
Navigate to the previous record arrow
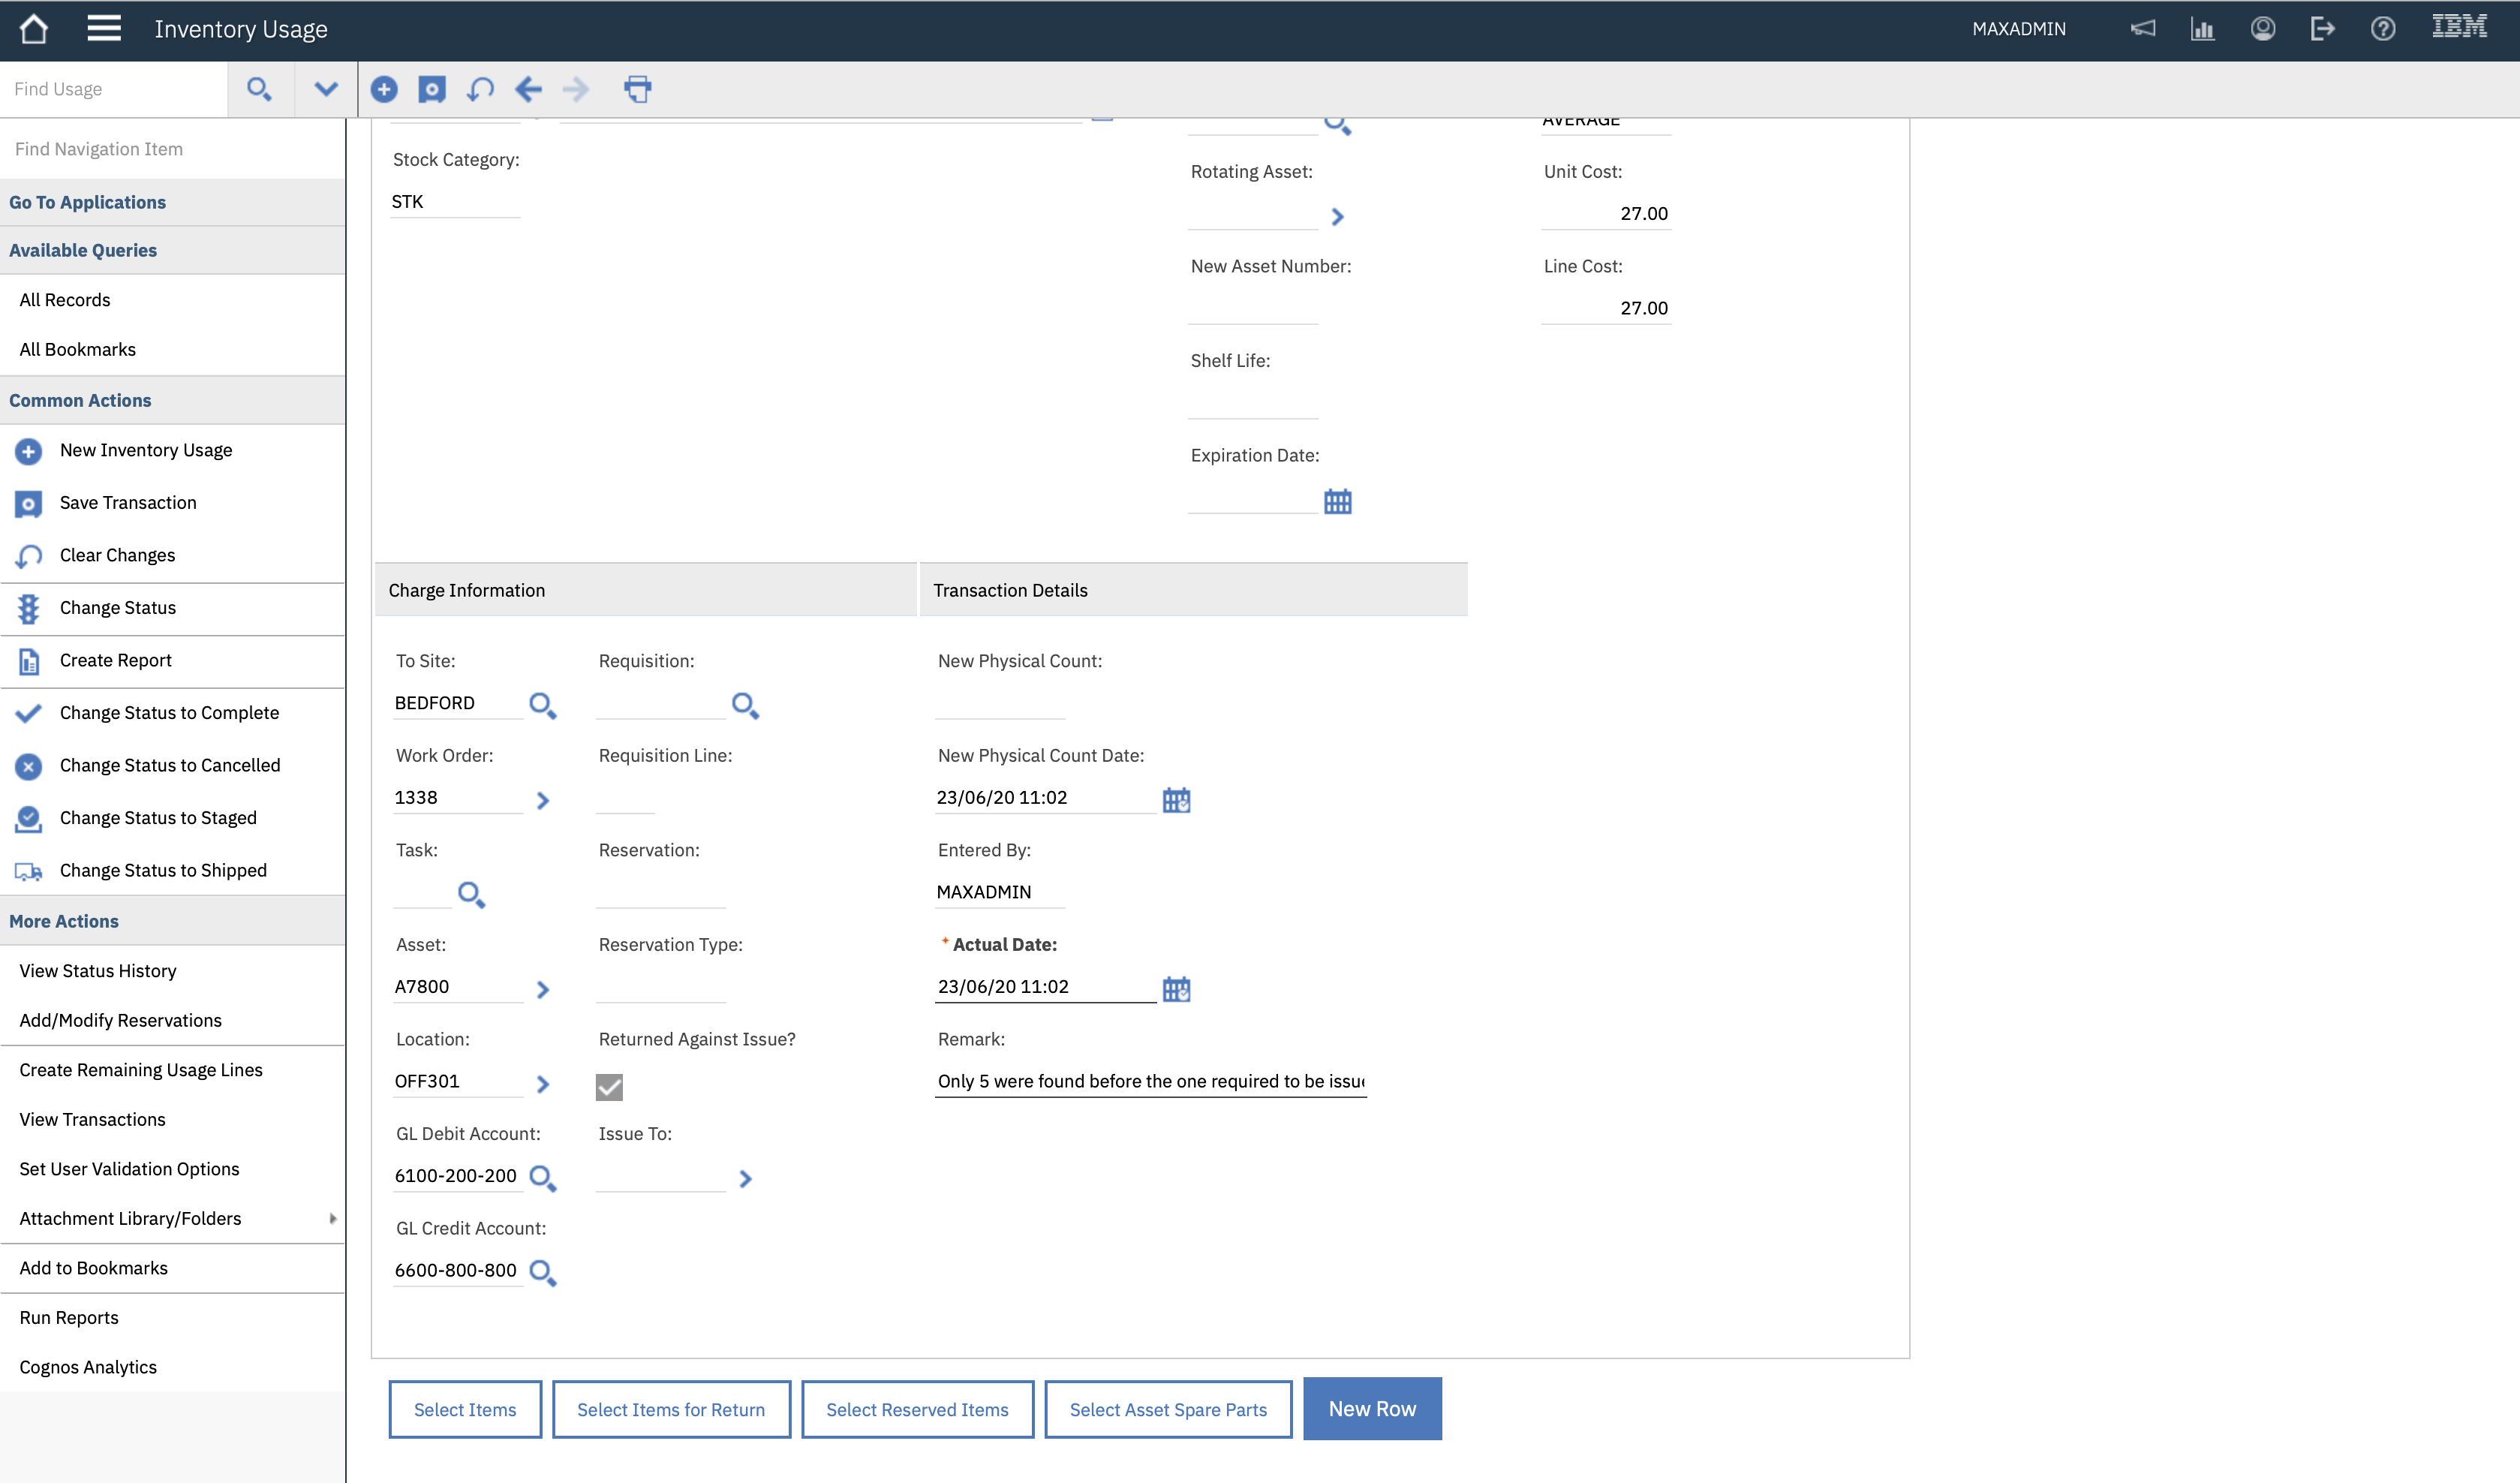(529, 89)
